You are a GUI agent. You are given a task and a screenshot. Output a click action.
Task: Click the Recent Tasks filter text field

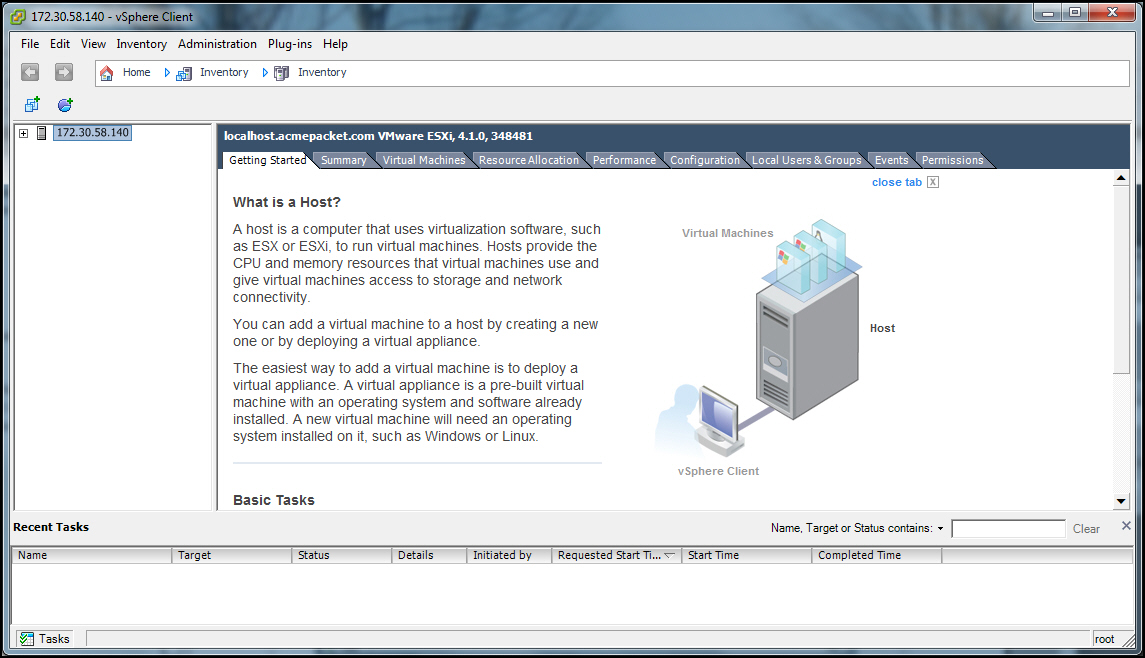(x=1008, y=529)
